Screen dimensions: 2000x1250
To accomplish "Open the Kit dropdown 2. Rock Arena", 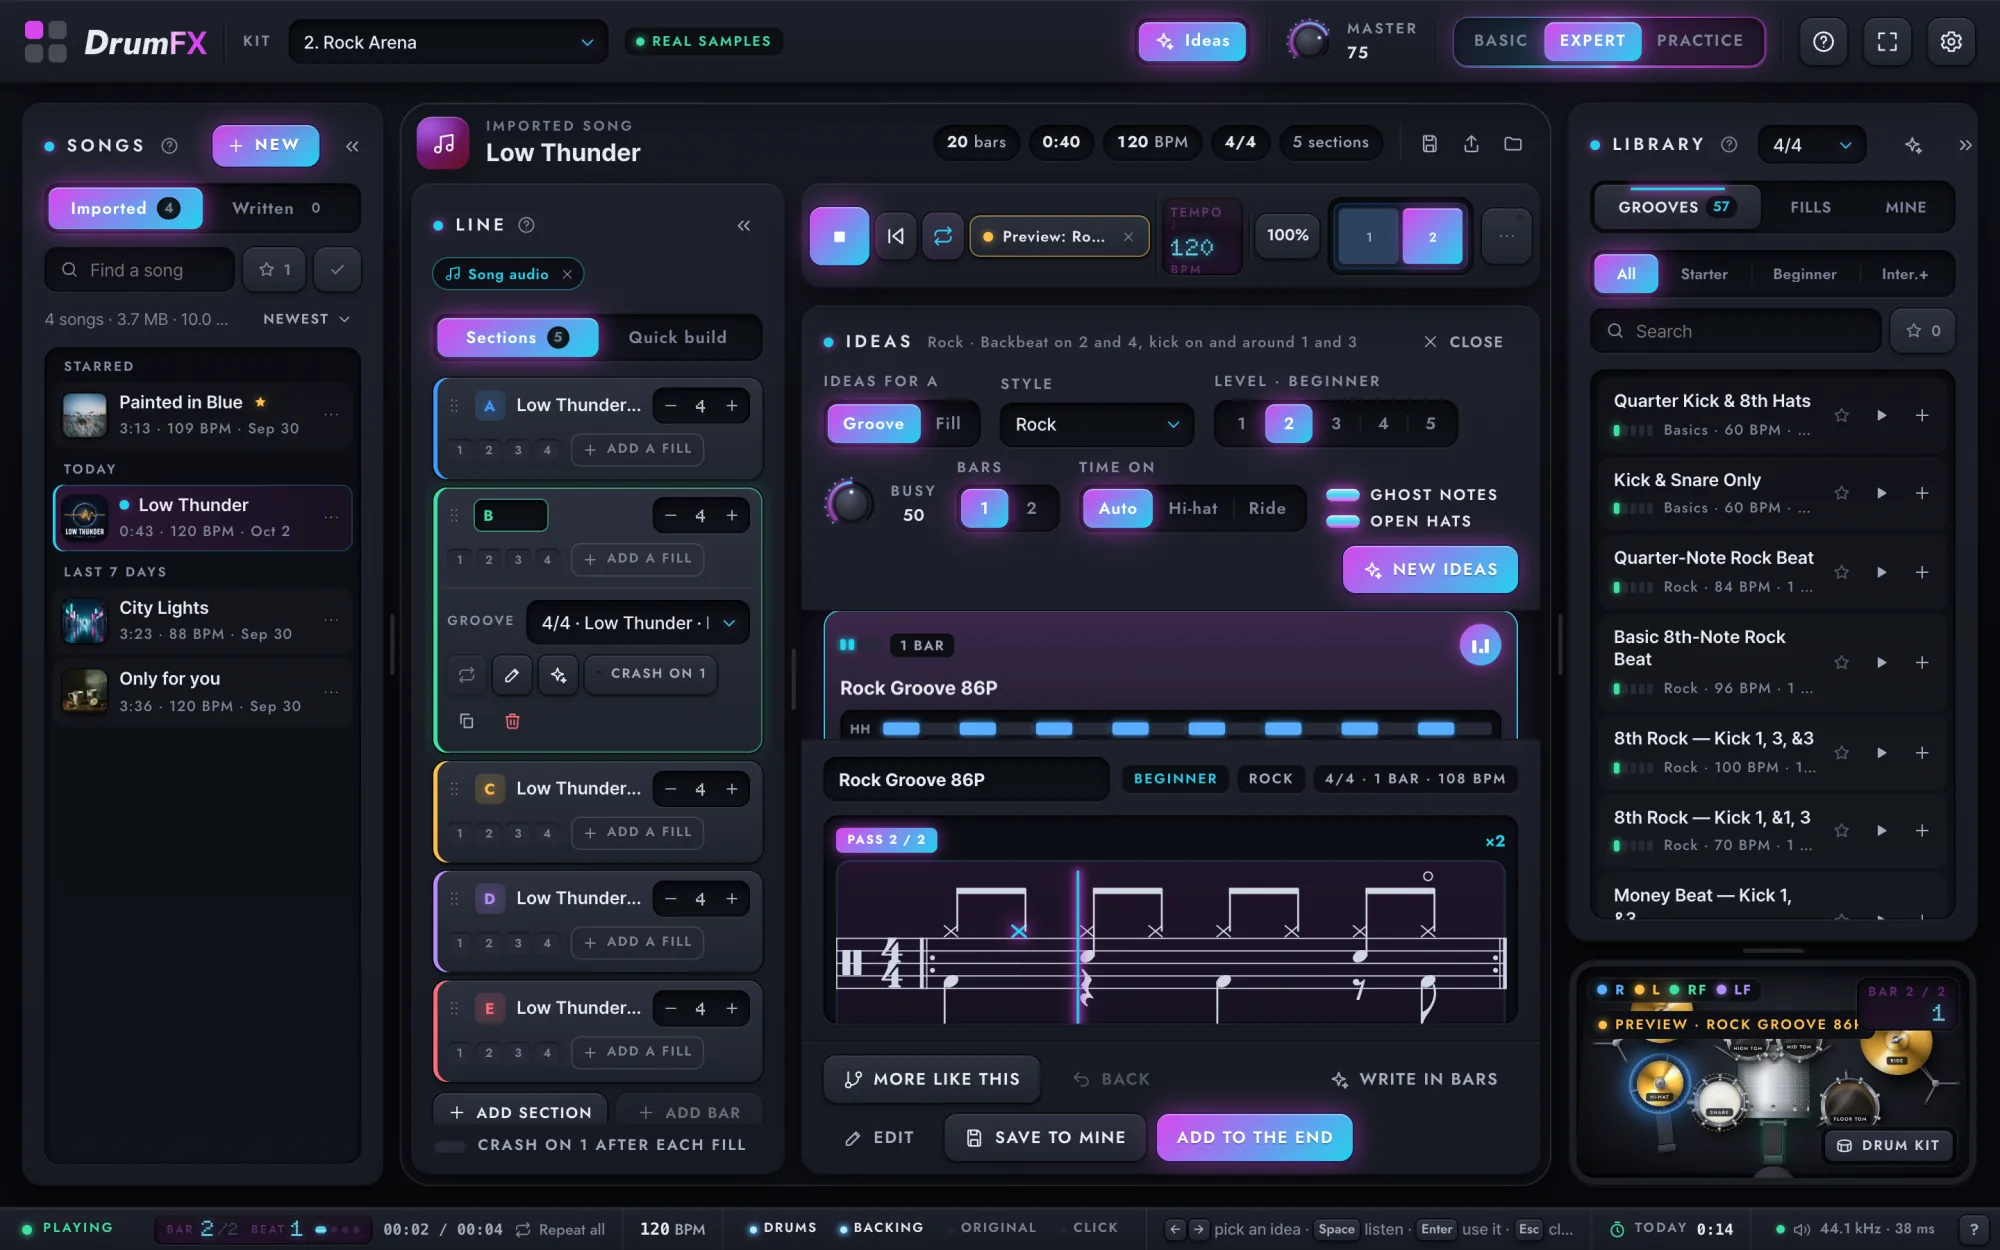I will (448, 42).
